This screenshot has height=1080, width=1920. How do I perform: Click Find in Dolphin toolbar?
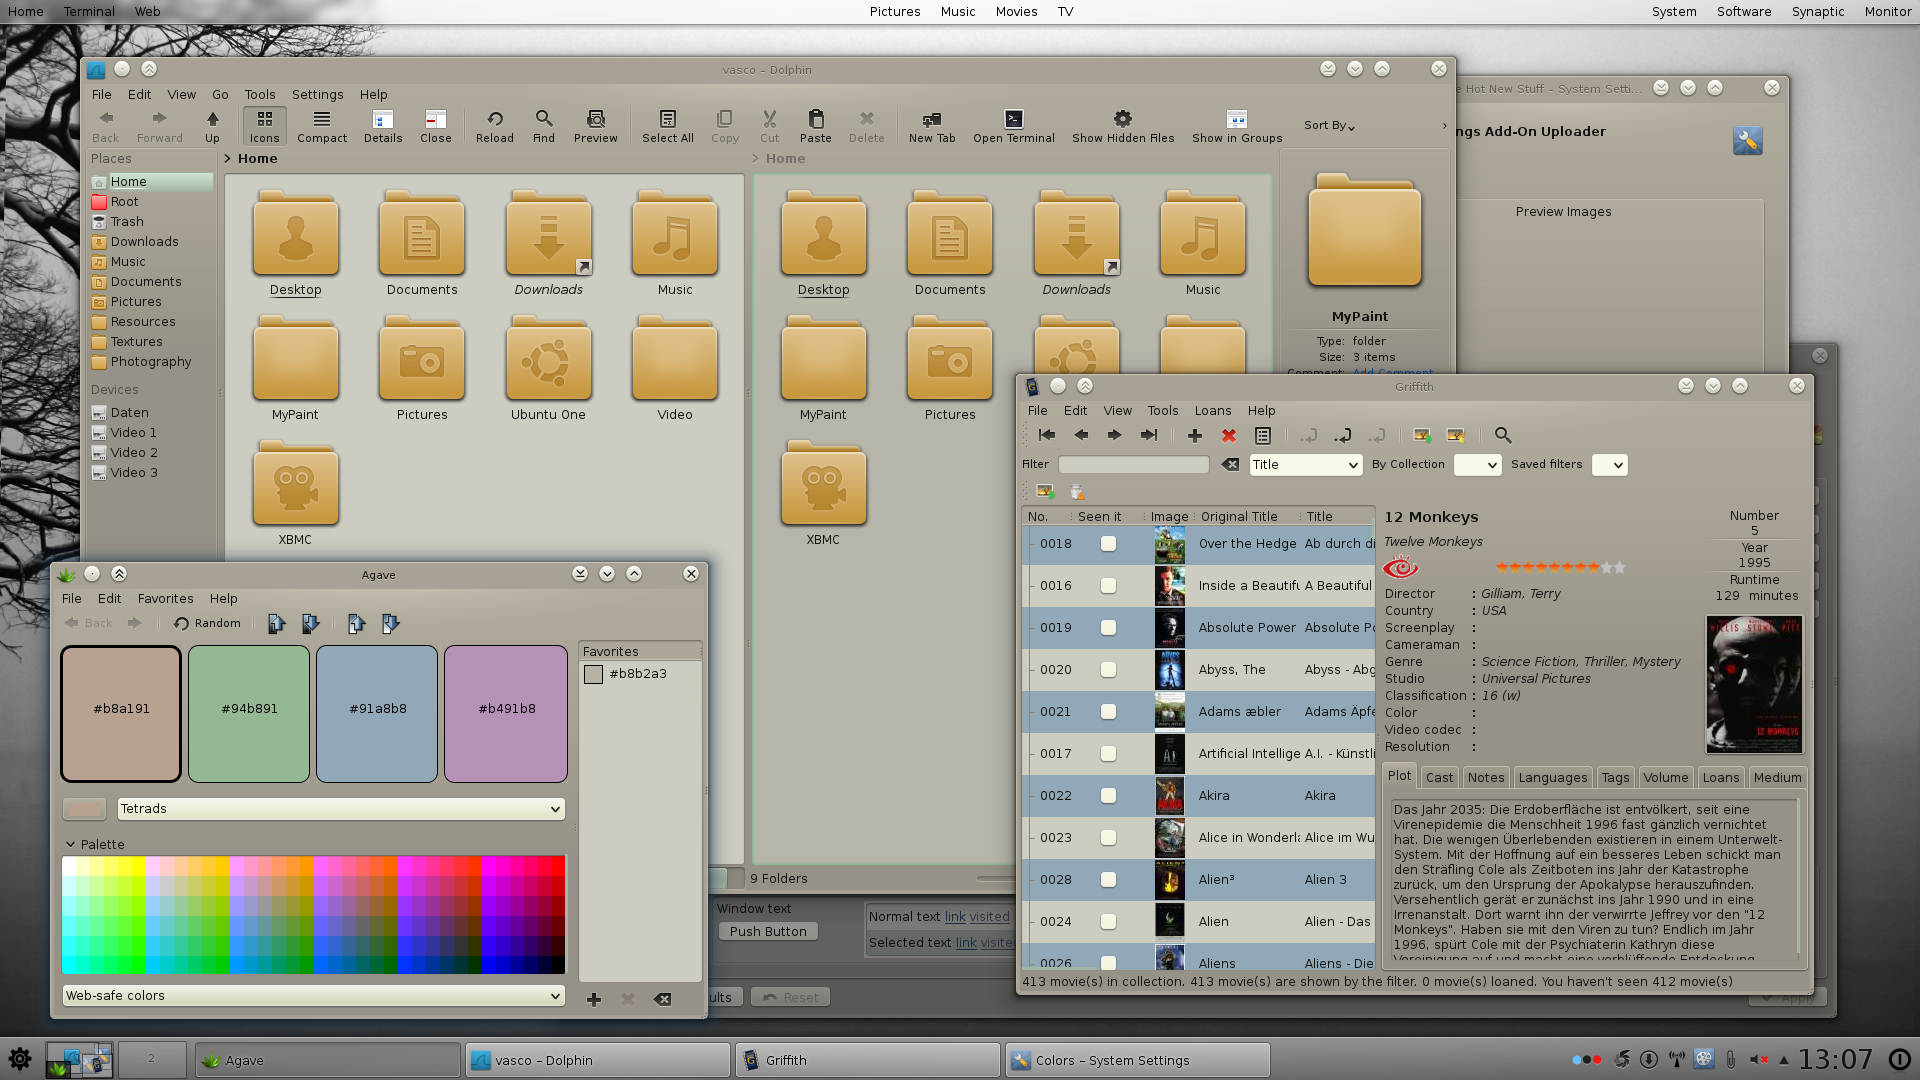pos(544,126)
